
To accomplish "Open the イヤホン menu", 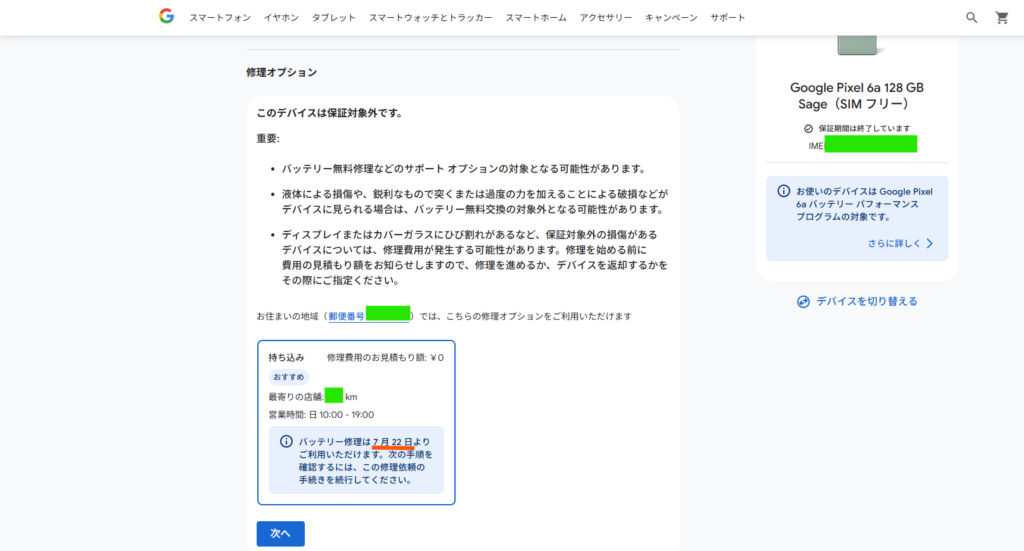I will coord(281,18).
